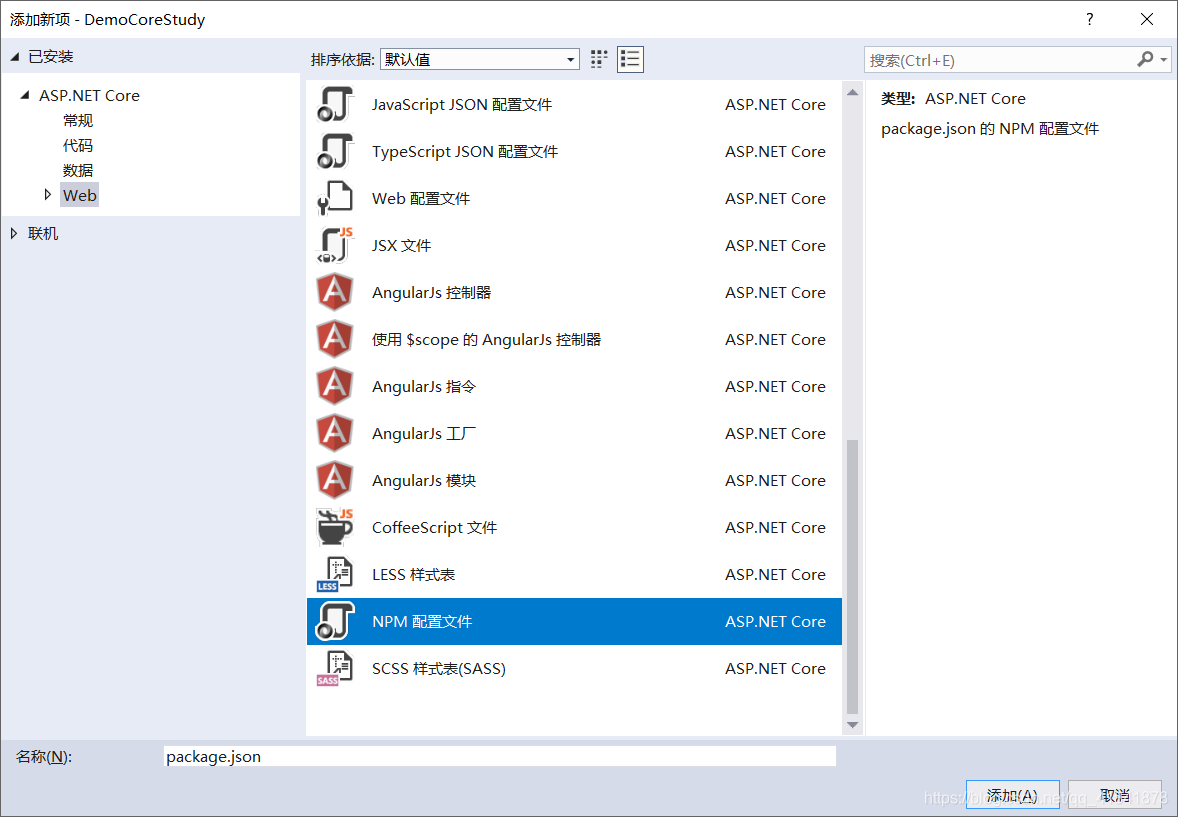Screen dimensions: 1178x817
Task: Focus the 搜索(Ctrl+E) search box
Action: (x=1000, y=60)
